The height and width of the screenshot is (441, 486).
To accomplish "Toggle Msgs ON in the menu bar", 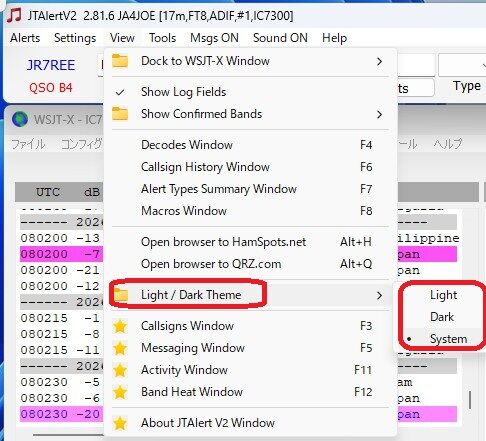I will tap(214, 38).
